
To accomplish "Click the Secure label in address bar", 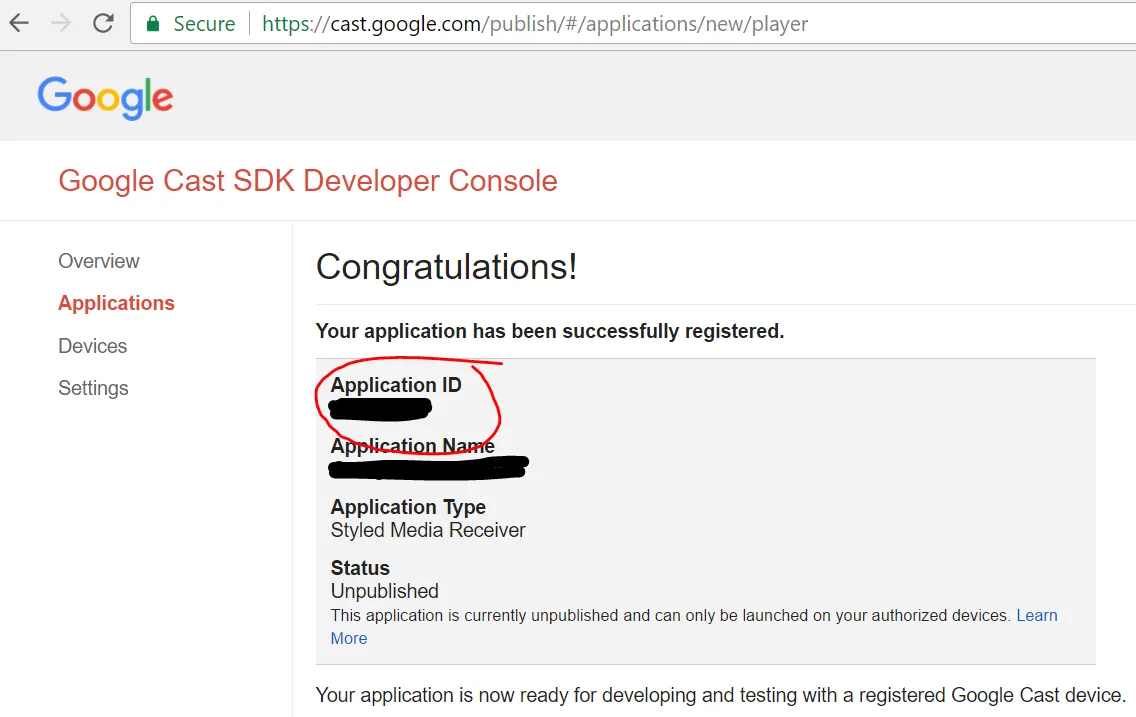I will pyautogui.click(x=204, y=24).
